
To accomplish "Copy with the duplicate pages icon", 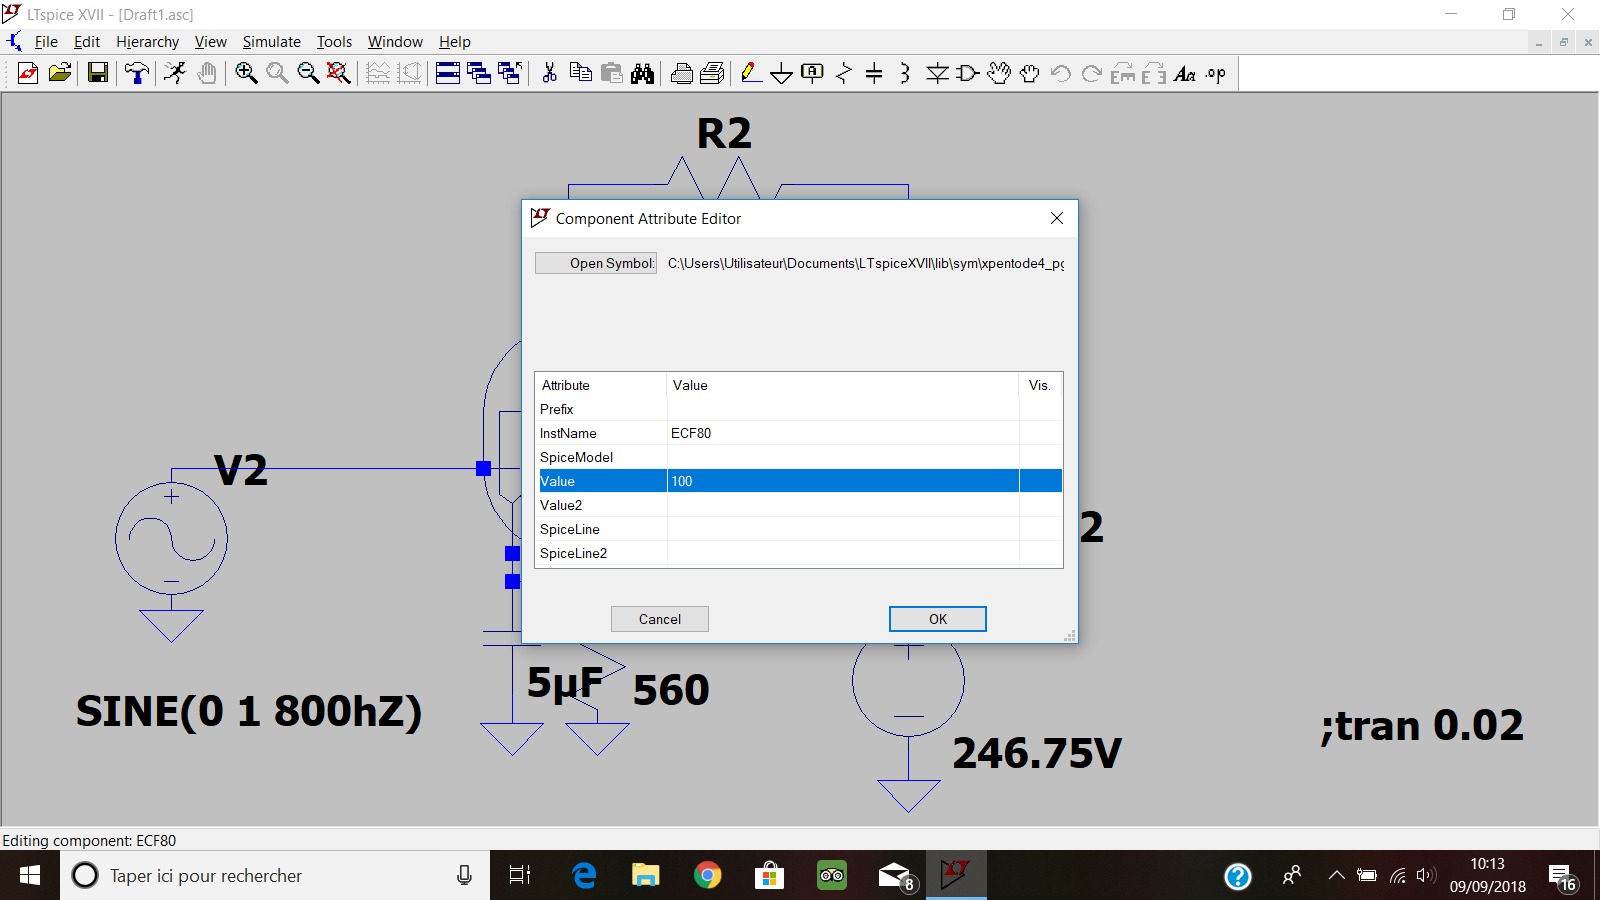I will (580, 73).
